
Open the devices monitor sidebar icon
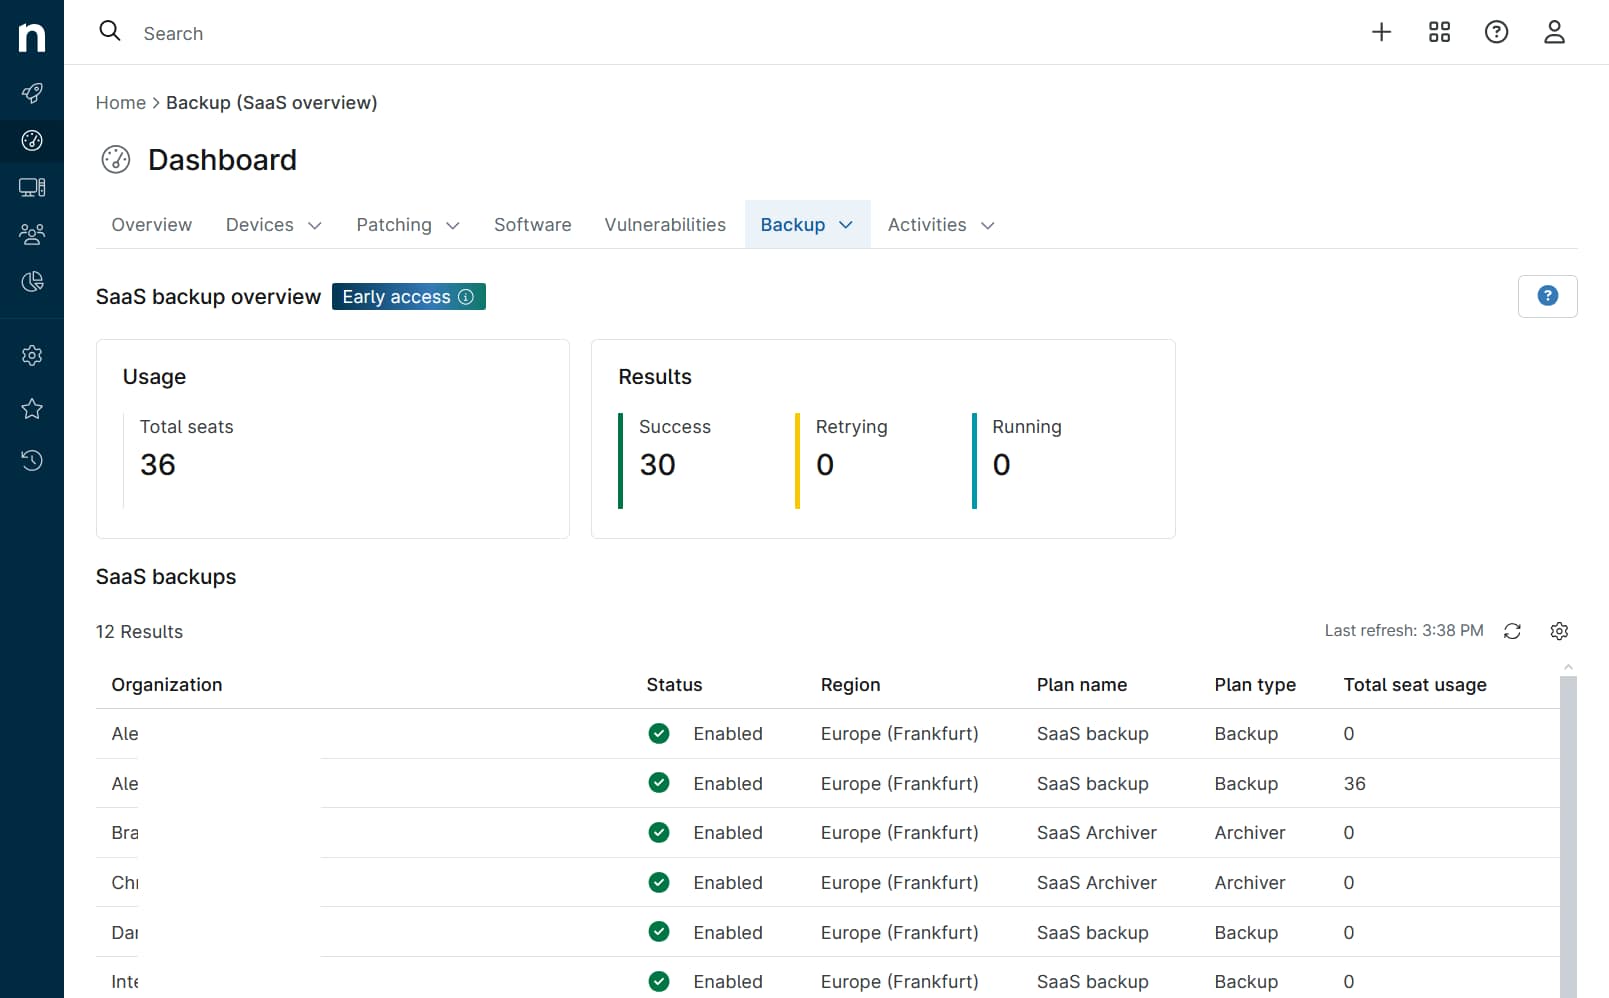pos(32,187)
